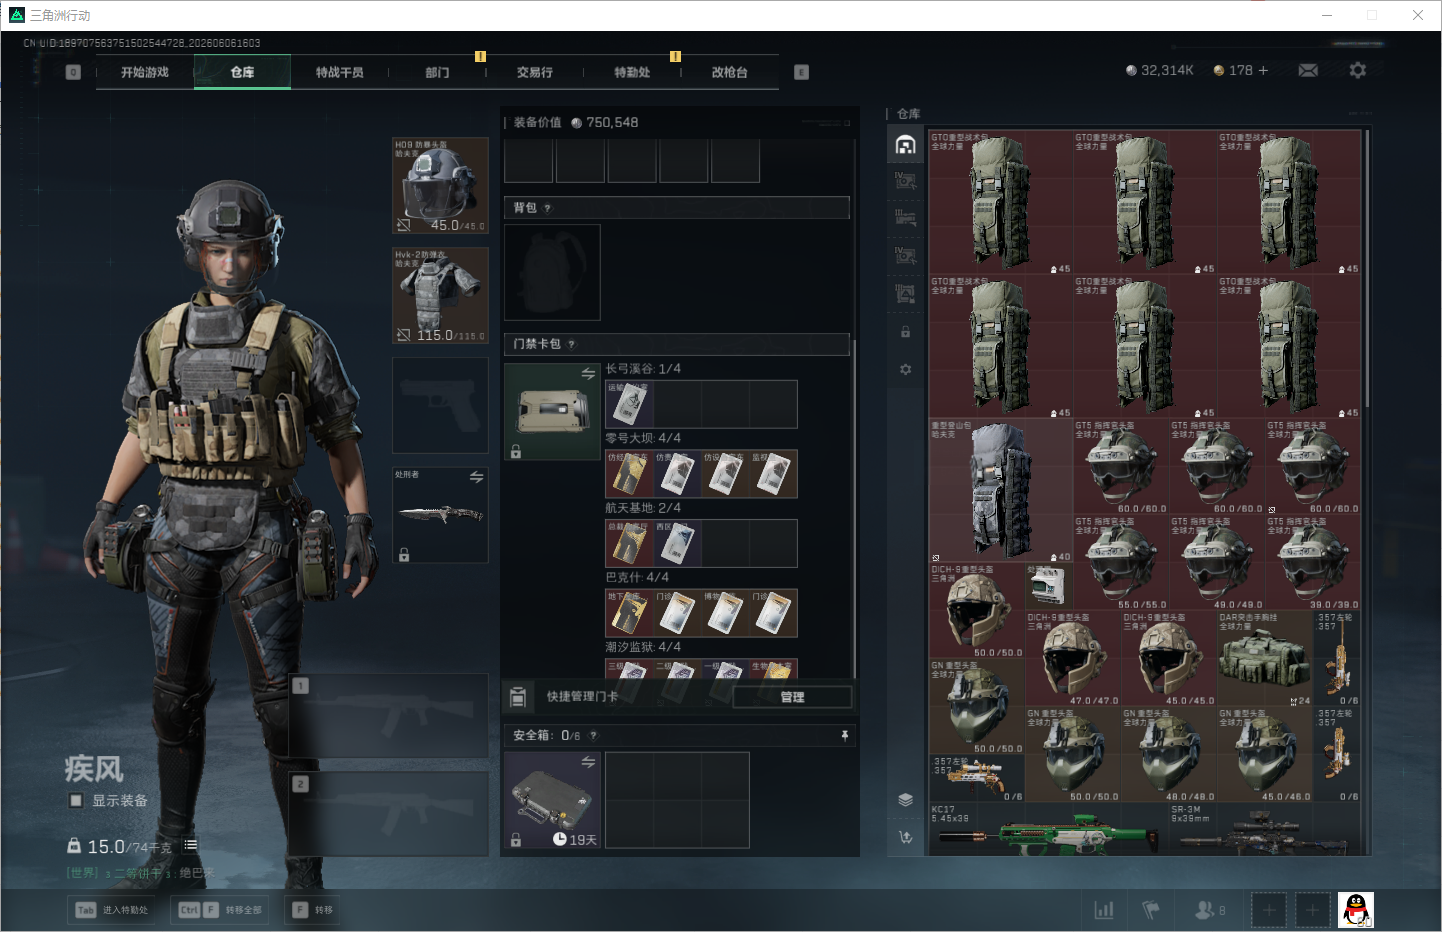Click the plus next to 178 currency
Viewport: 1442px width, 932px height.
(1263, 70)
